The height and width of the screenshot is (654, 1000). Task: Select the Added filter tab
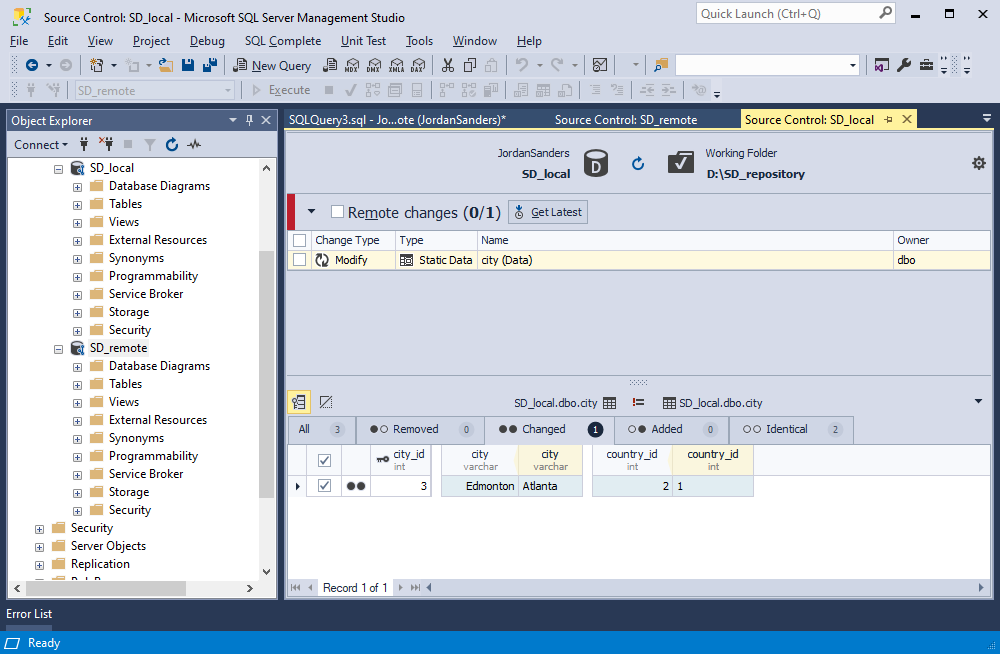point(671,429)
